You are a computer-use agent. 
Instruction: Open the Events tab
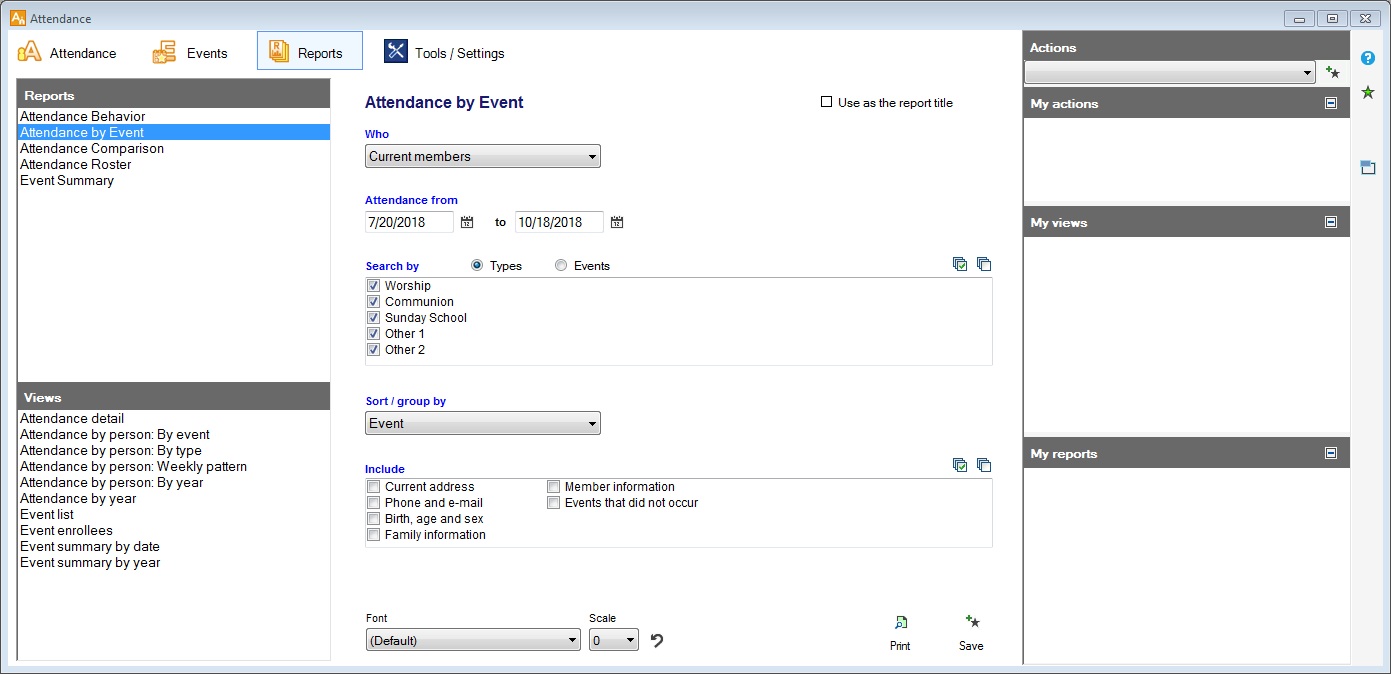tap(190, 53)
